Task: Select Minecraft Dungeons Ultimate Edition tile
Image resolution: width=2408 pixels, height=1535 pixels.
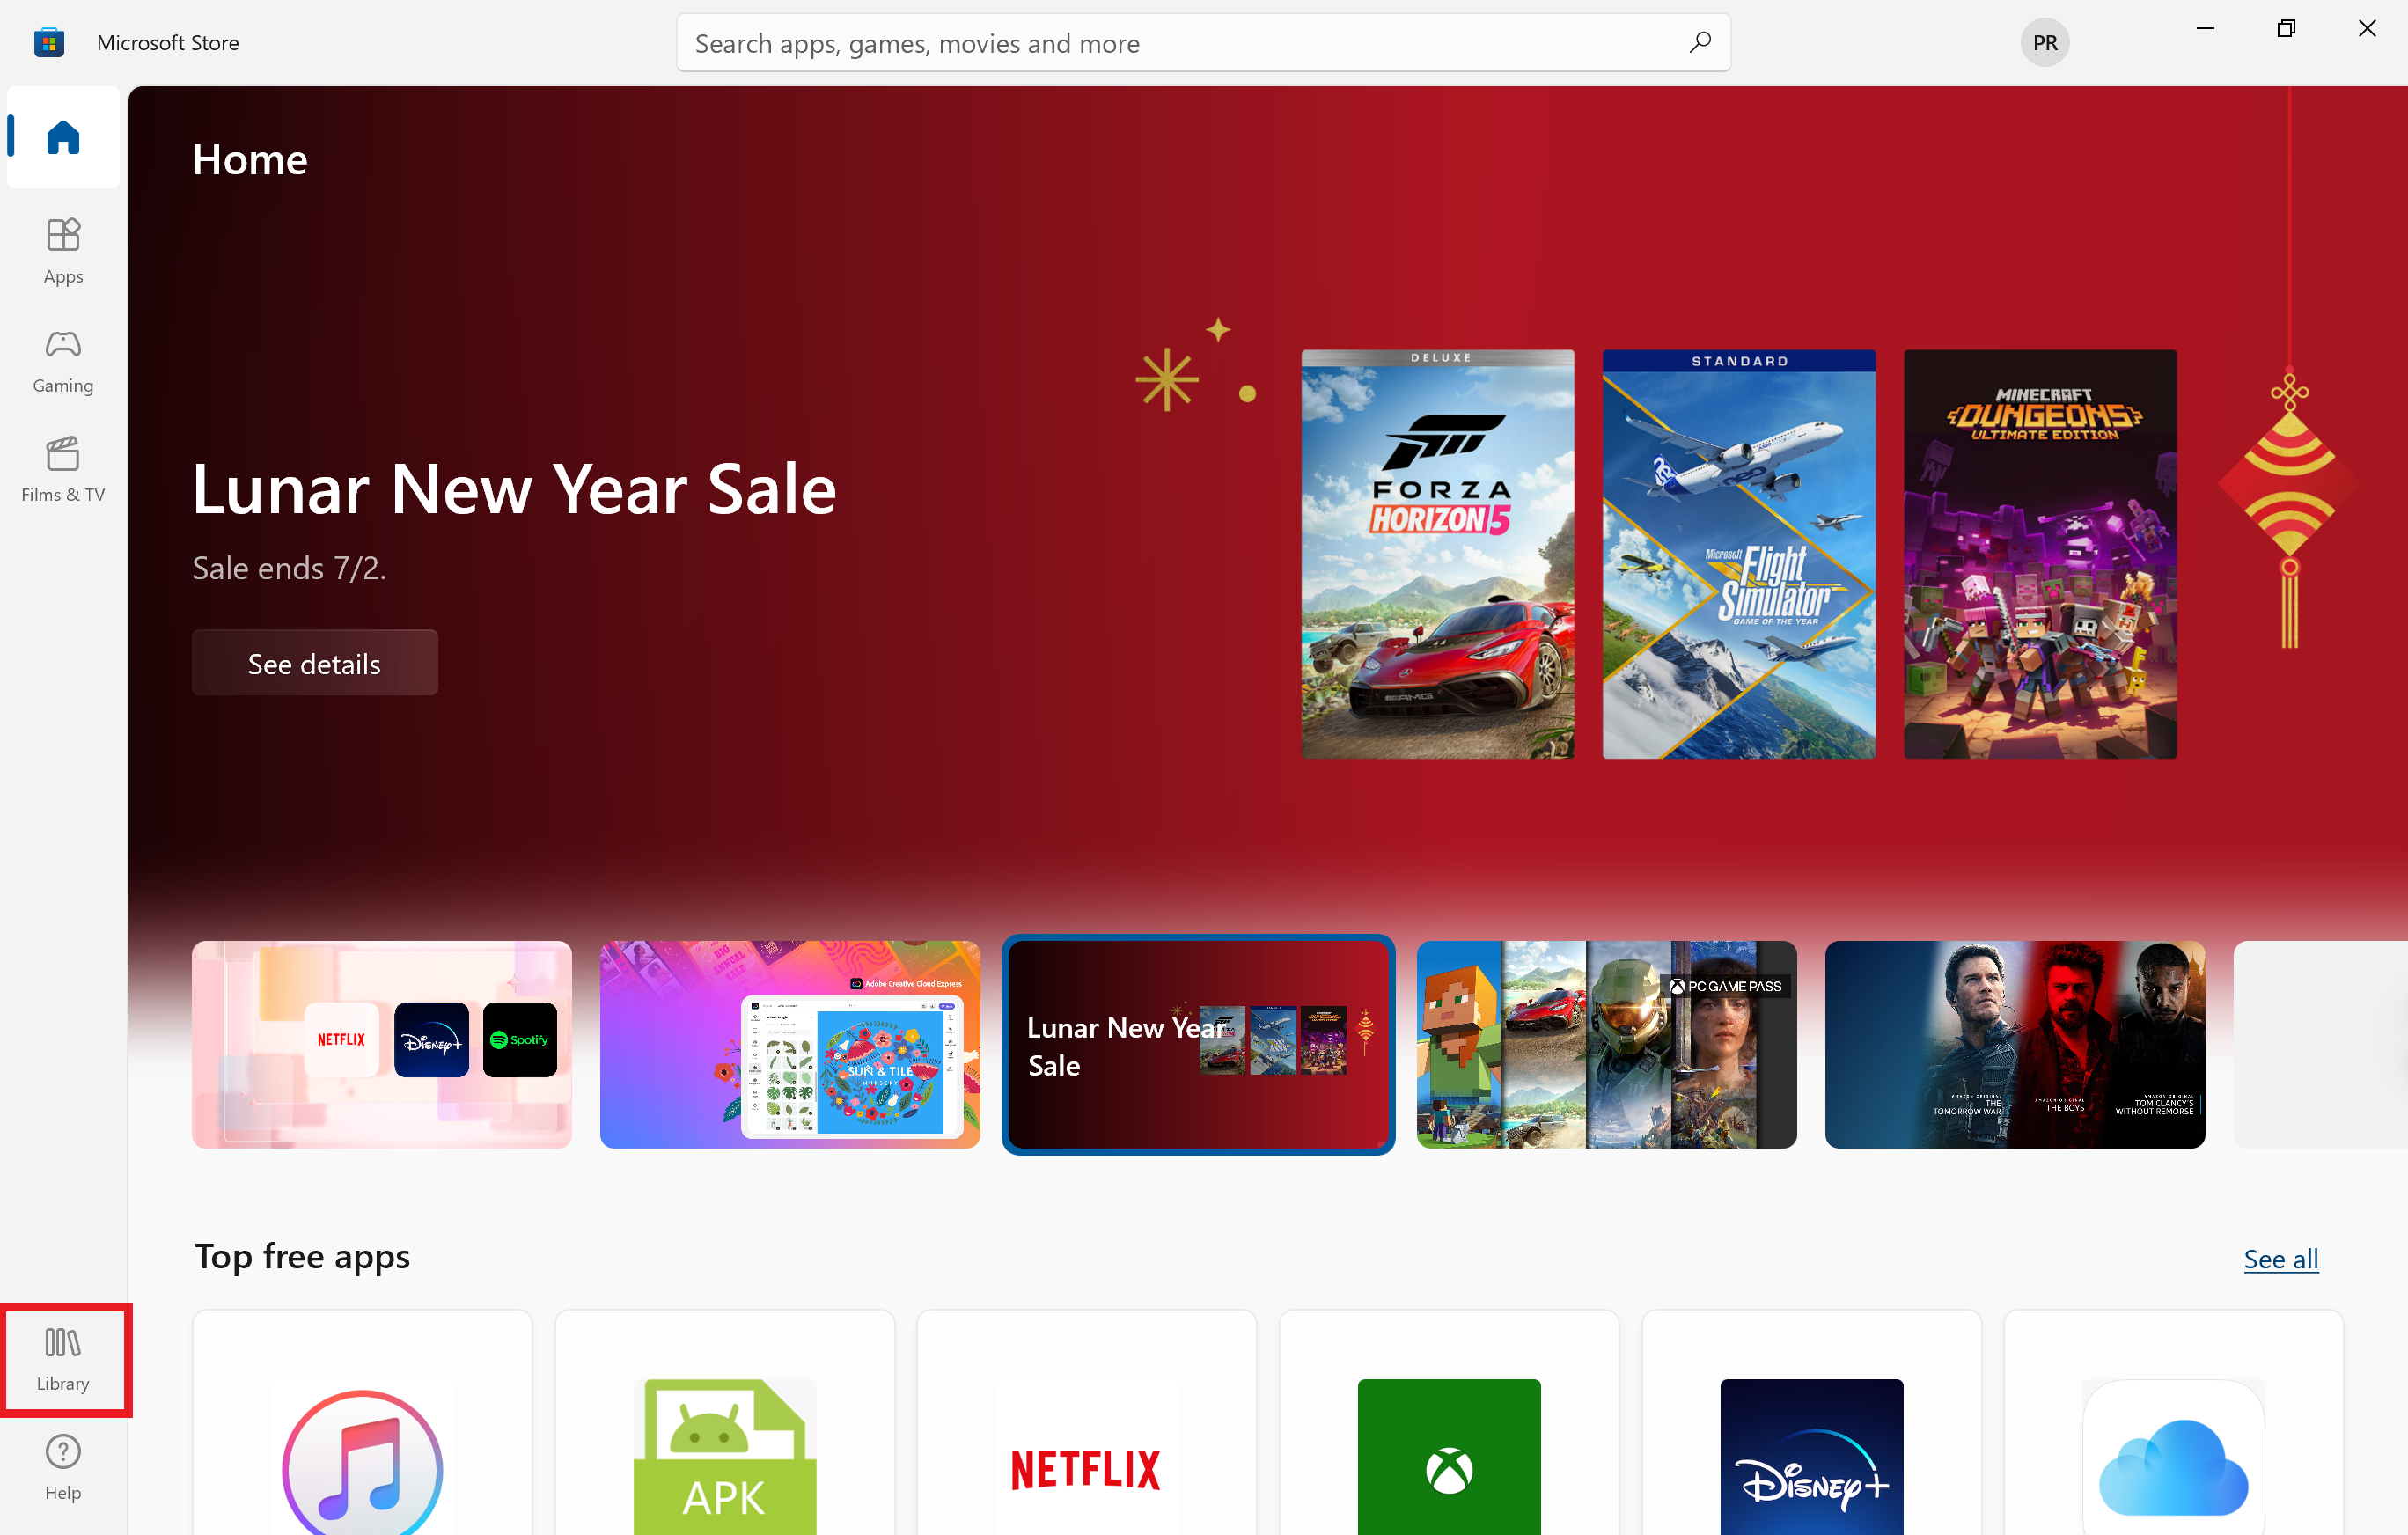Action: click(x=2041, y=555)
